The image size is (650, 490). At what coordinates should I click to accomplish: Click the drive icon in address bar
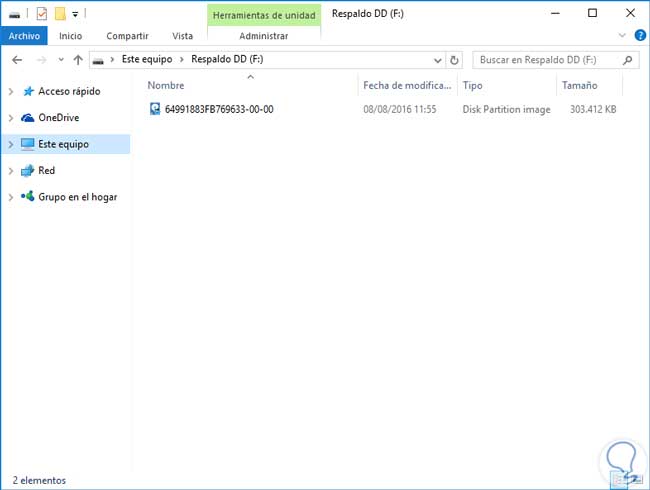98,61
